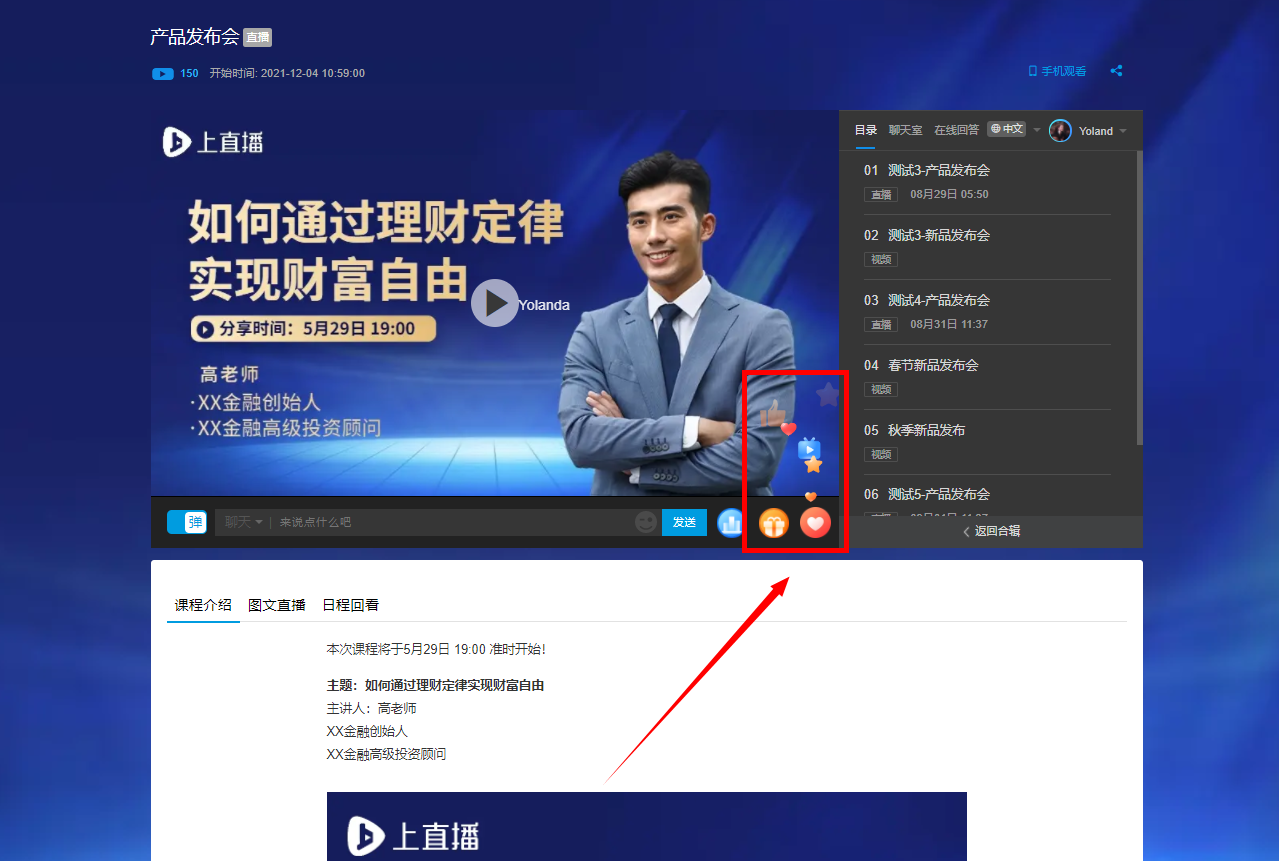The height and width of the screenshot is (861, 1279).
Task: Play the video with the center play button
Action: pos(494,303)
